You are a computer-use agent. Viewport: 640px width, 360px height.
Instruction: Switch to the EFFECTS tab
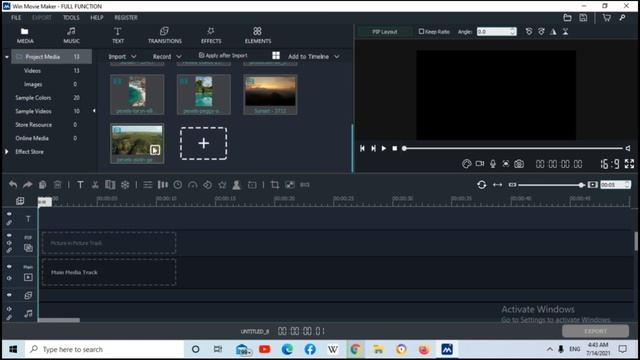pyautogui.click(x=211, y=35)
